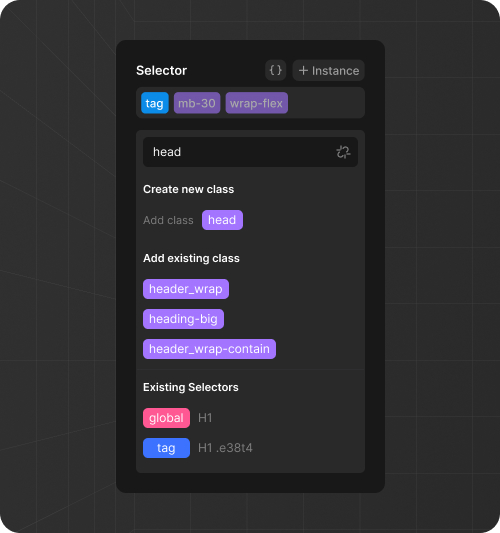Image resolution: width=500 pixels, height=533 pixels.
Task: Choose the pink global selector badge
Action: (x=166, y=418)
